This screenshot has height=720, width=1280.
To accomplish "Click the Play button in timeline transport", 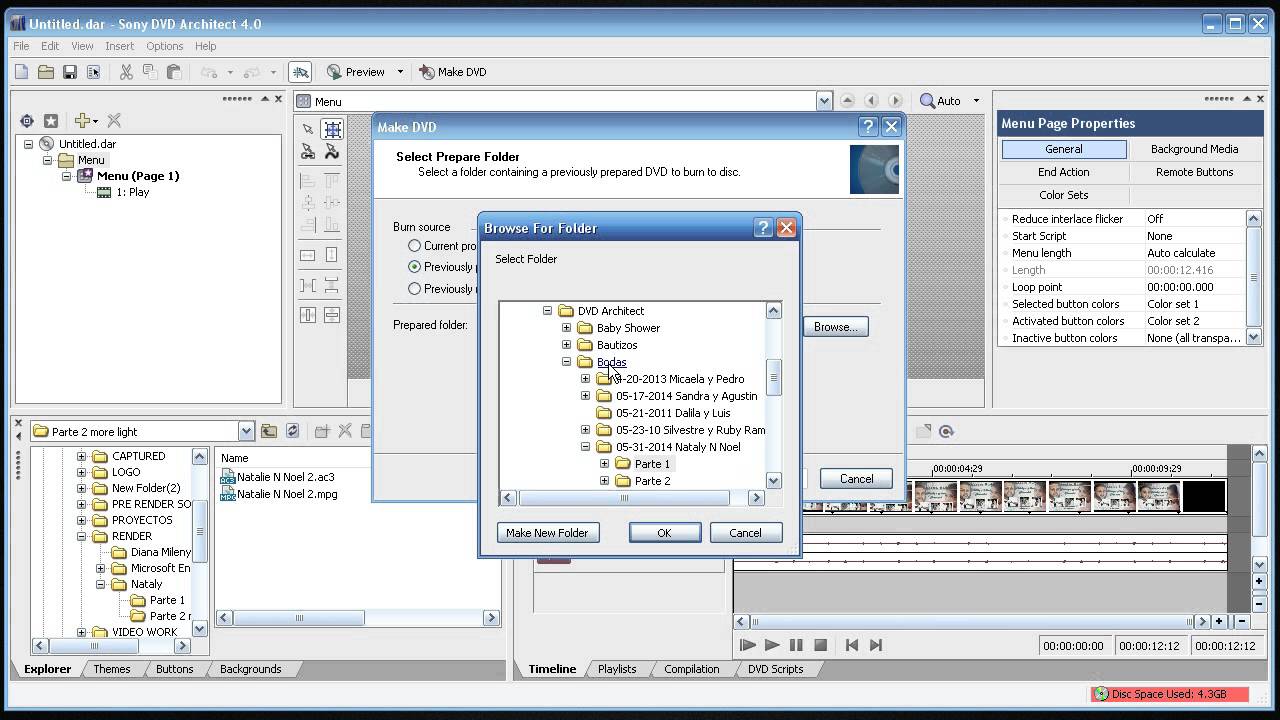I will click(772, 645).
